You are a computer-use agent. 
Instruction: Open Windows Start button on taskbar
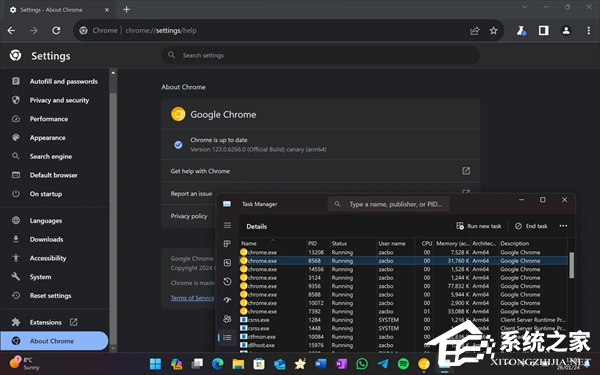point(155,364)
